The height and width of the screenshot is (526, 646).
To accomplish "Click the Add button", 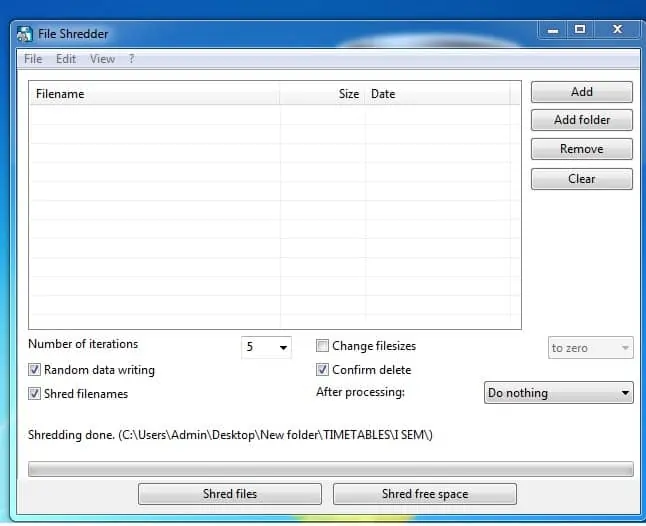I will click(x=581, y=92).
